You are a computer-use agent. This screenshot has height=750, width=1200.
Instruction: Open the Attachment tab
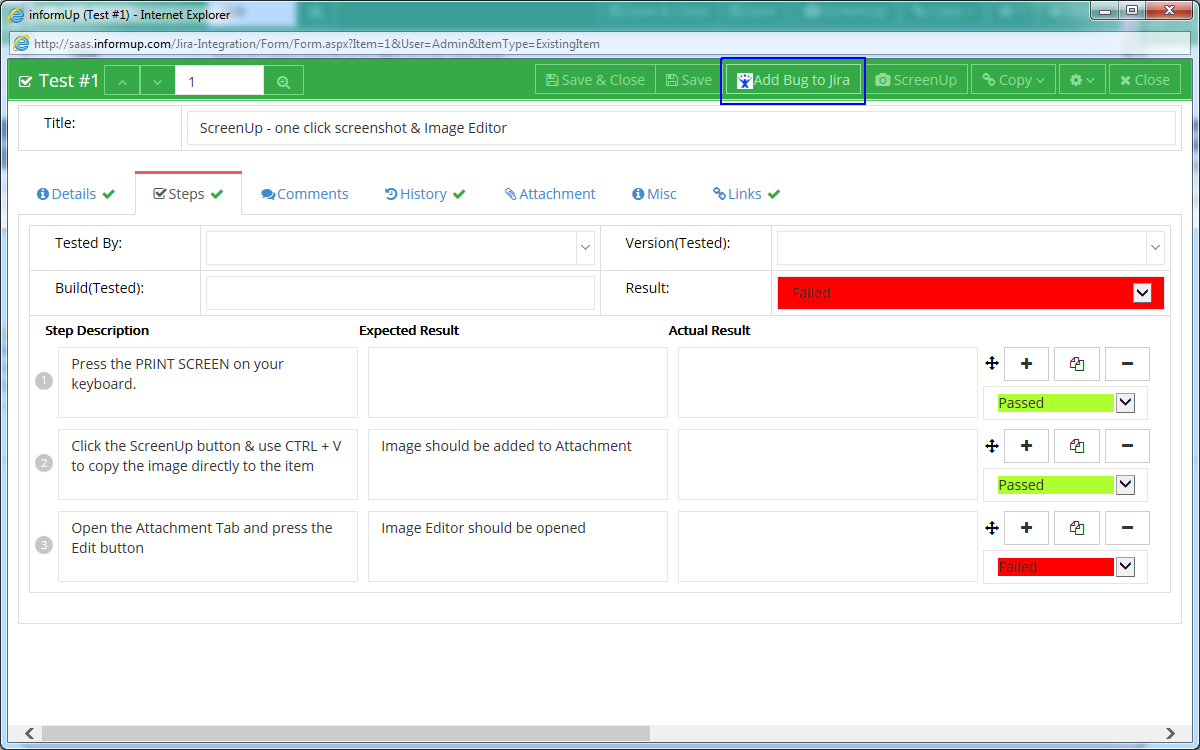[550, 194]
